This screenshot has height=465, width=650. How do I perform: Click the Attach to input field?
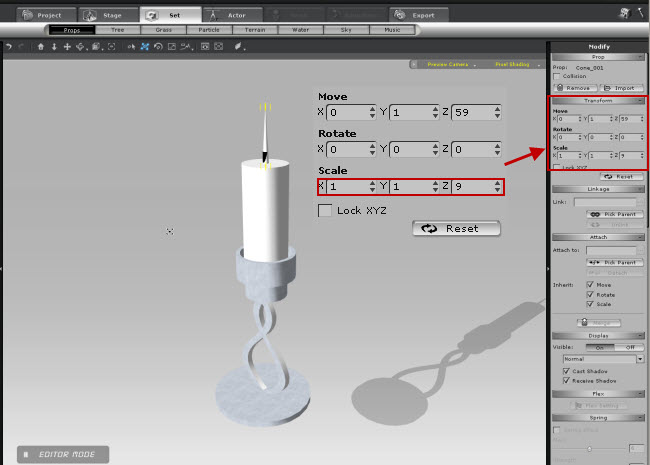611,250
